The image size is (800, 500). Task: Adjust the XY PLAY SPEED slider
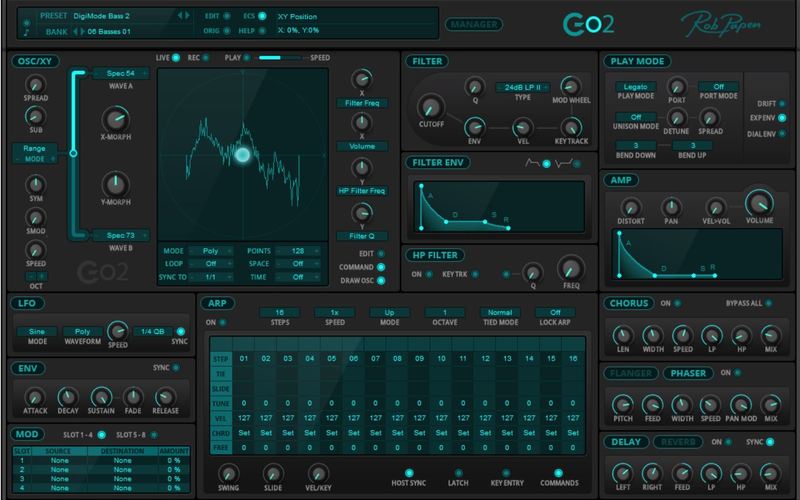pos(280,58)
